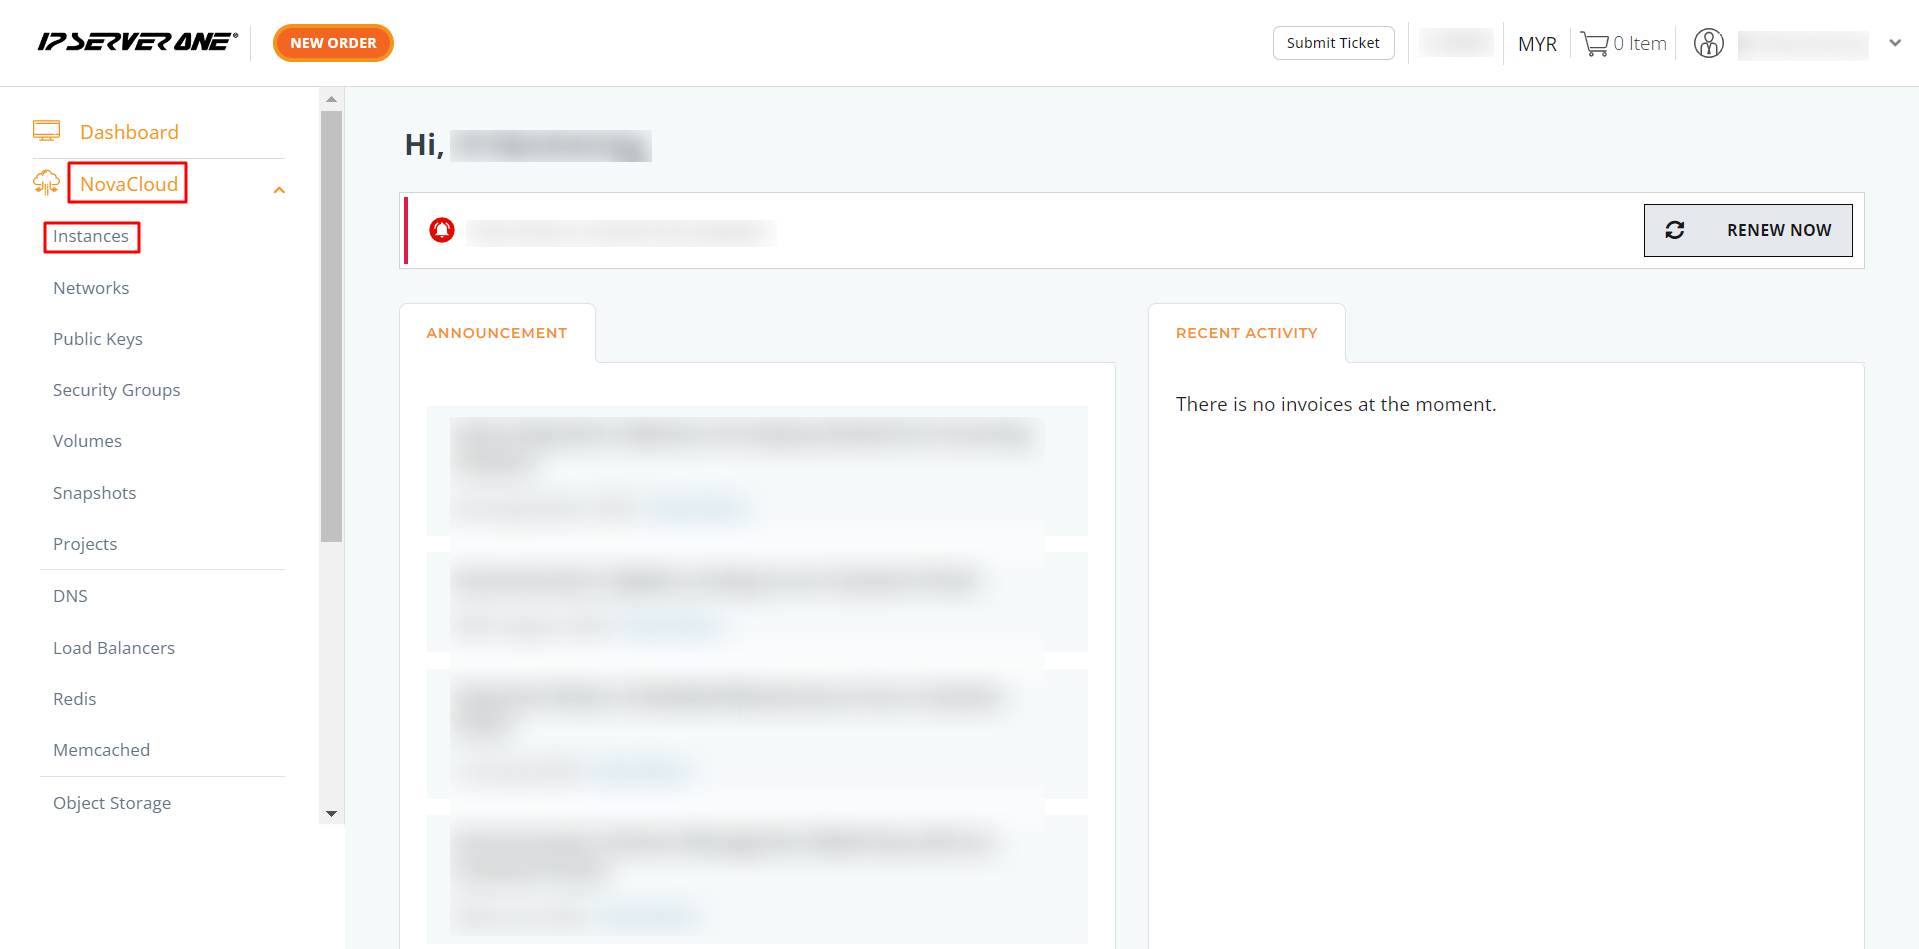Select the ANNOUNCEMENT tab
The height and width of the screenshot is (949, 1919).
click(x=497, y=333)
